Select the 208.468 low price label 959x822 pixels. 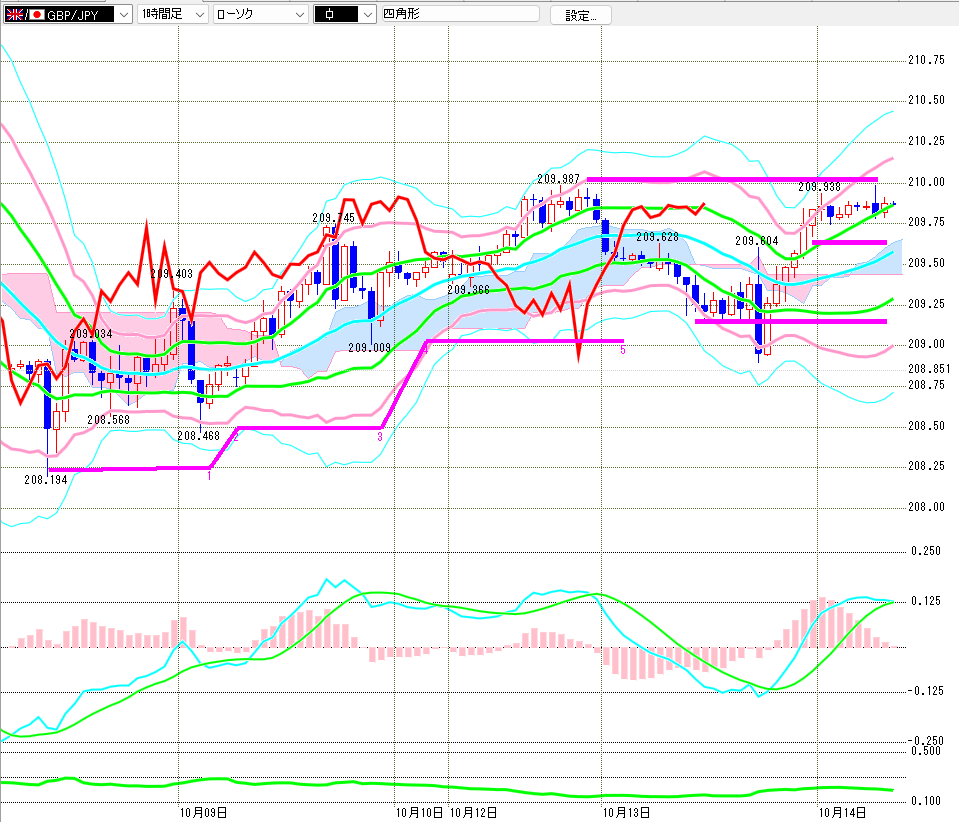(x=198, y=435)
